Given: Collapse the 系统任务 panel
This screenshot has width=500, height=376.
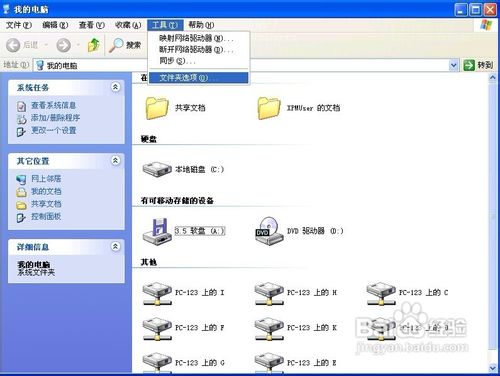Looking at the screenshot, I should (115, 87).
